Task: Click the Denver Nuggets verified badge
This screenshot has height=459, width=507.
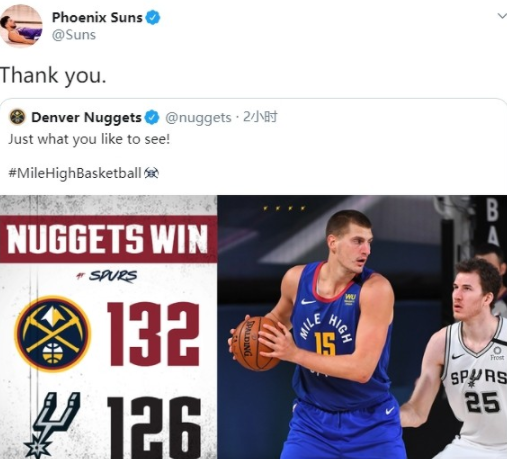Action: tap(152, 117)
